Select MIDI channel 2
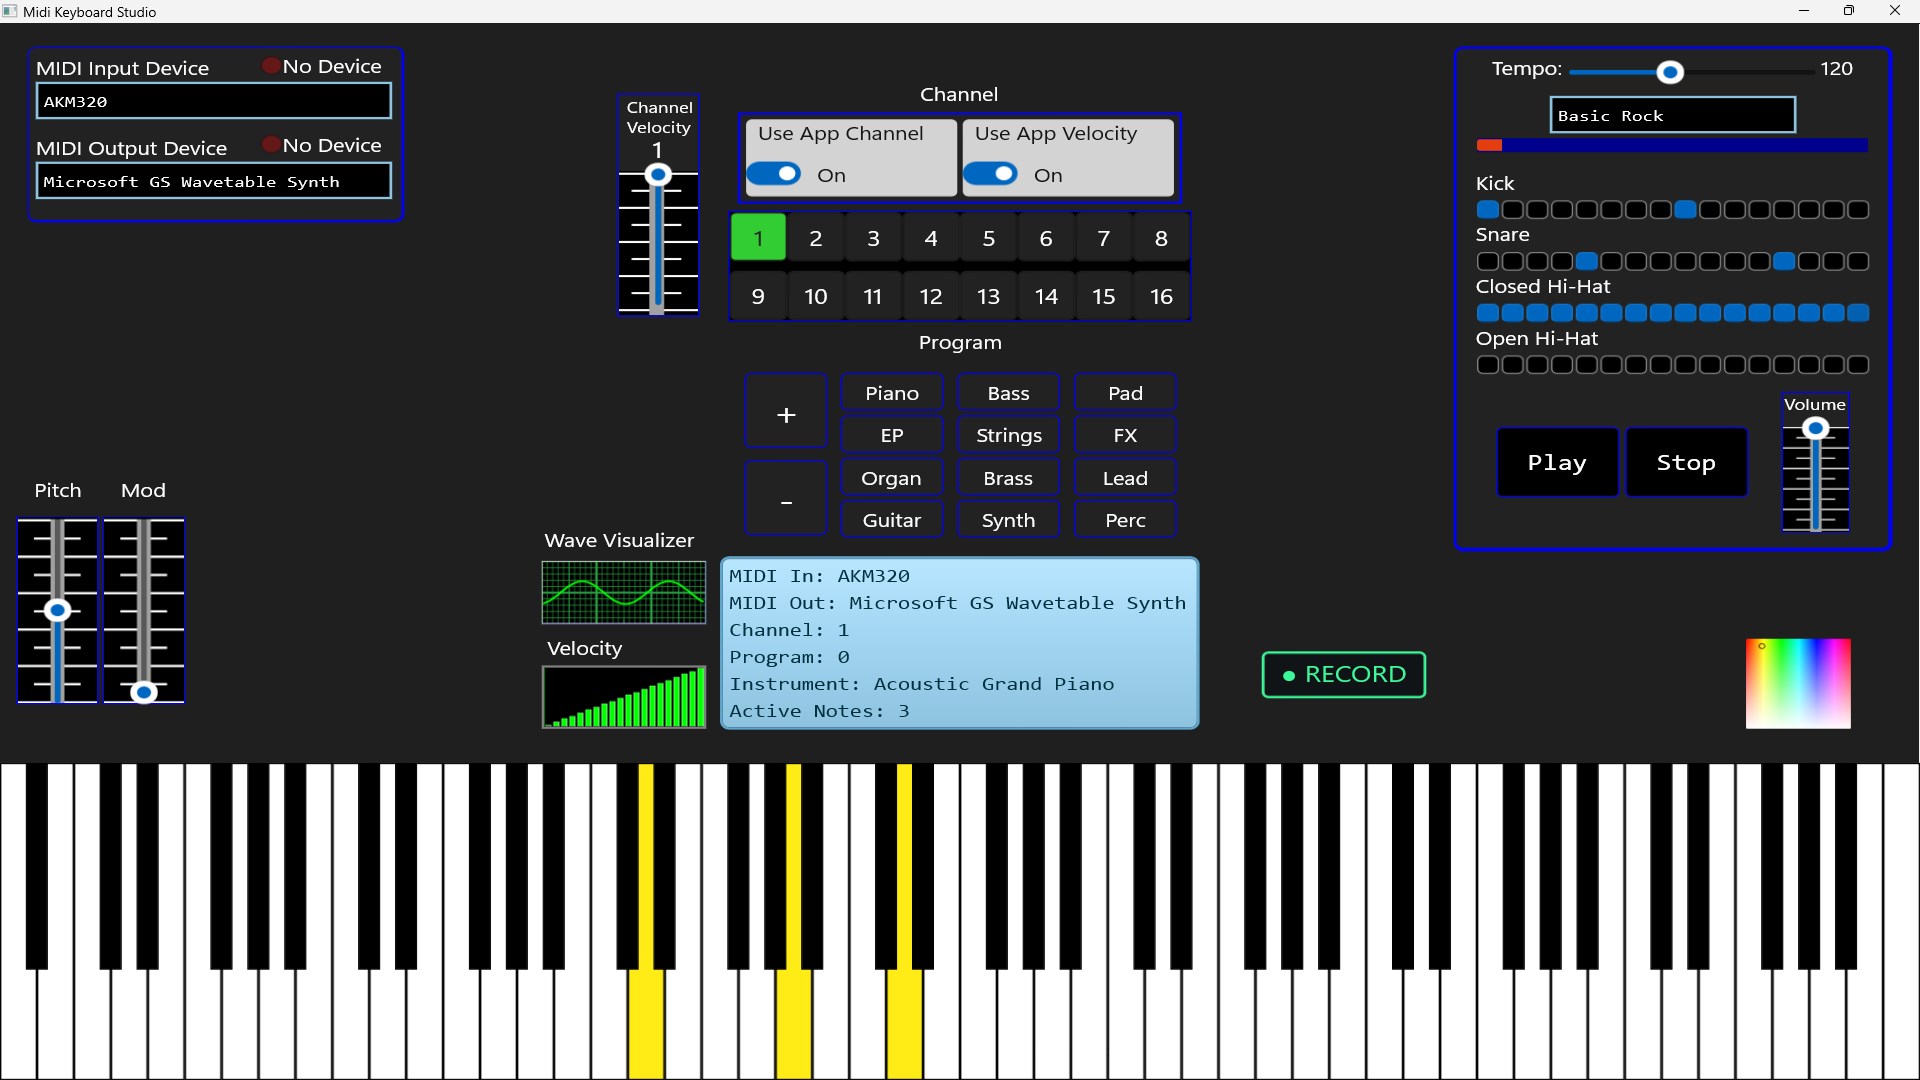Viewport: 1920px width, 1080px height. click(x=816, y=238)
